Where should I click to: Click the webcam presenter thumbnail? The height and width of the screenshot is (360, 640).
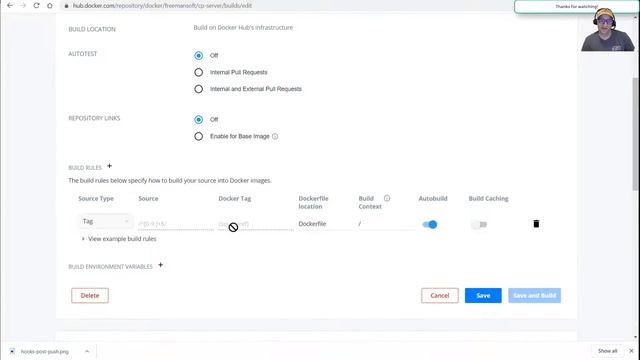pyautogui.click(x=608, y=29)
